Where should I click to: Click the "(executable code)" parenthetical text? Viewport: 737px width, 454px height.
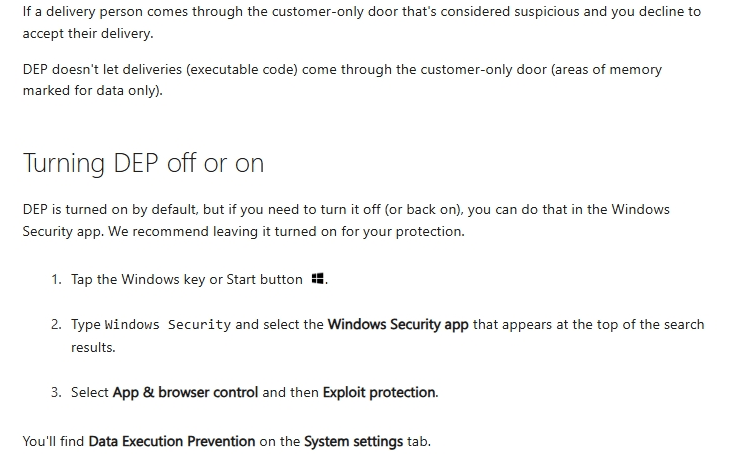click(242, 70)
